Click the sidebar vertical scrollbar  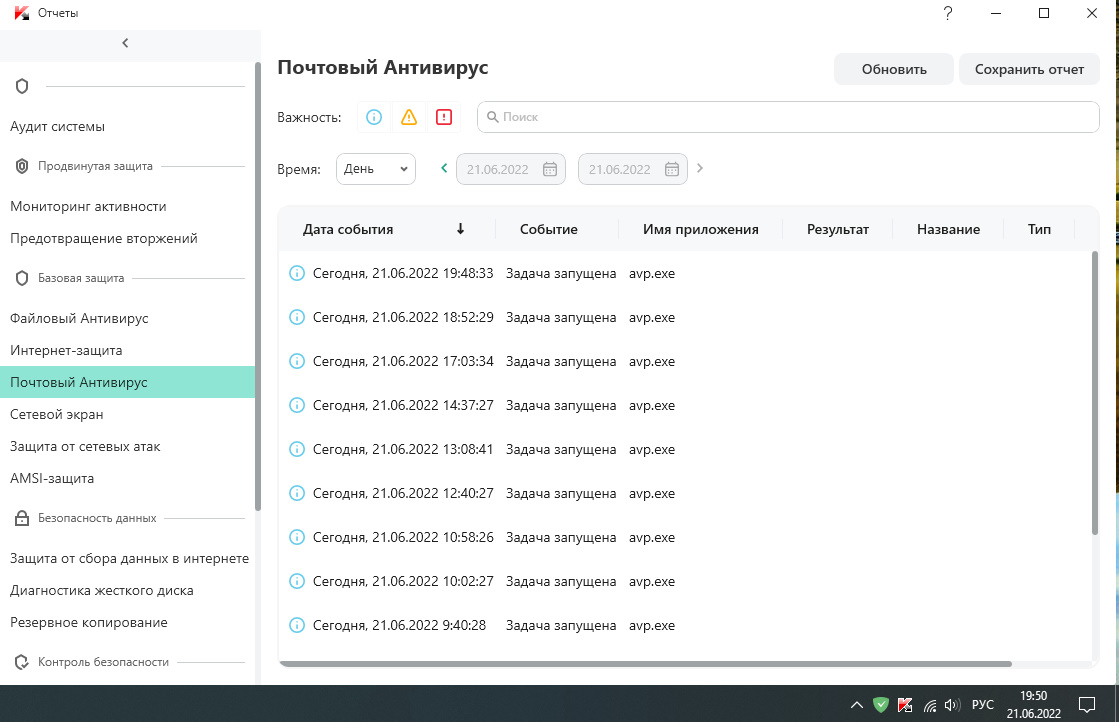pos(258,285)
